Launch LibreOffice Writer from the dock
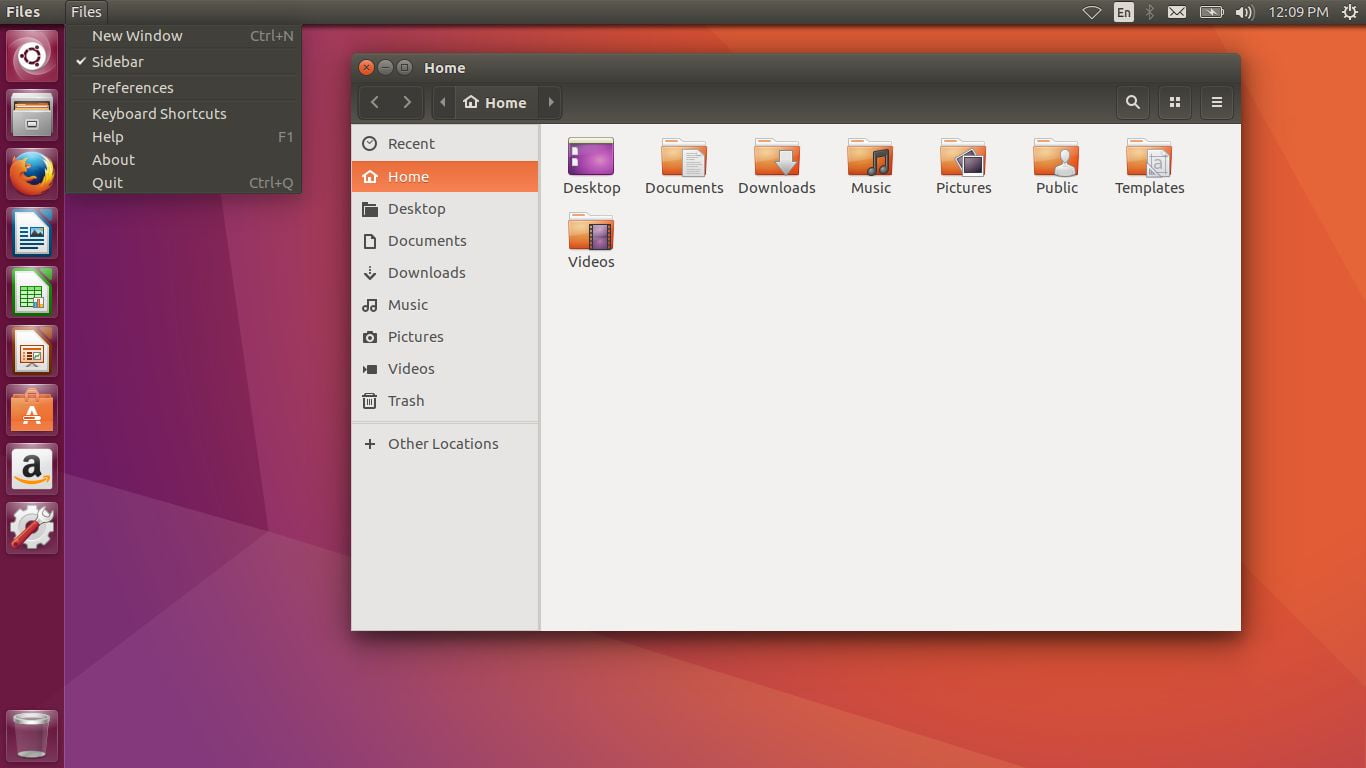The image size is (1366, 768). pos(31,233)
